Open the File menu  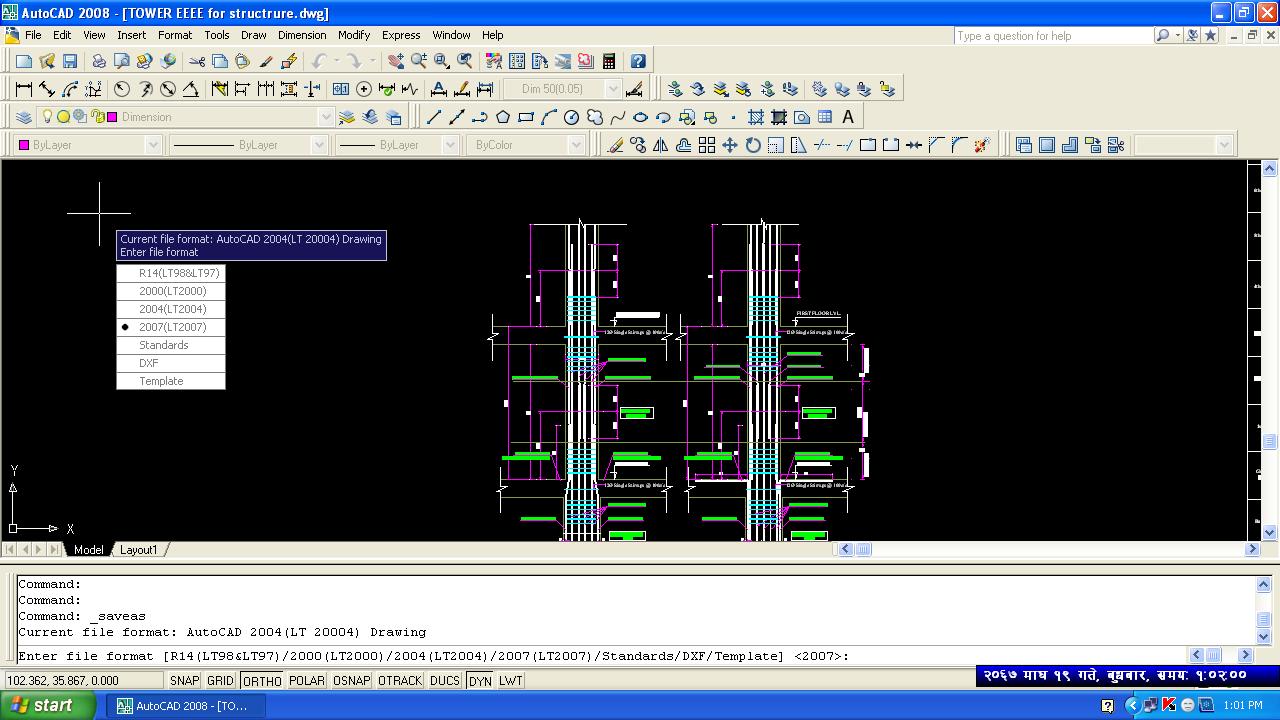(33, 35)
